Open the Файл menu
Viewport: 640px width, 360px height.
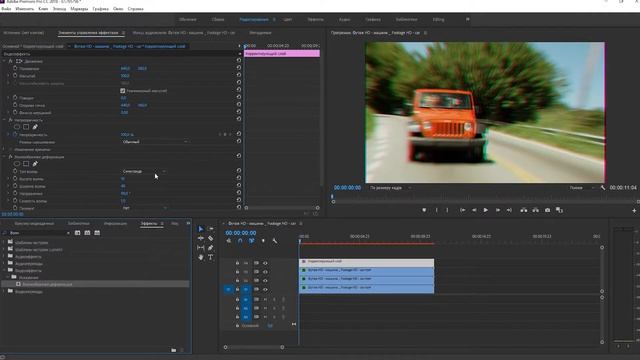pyautogui.click(x=6, y=9)
